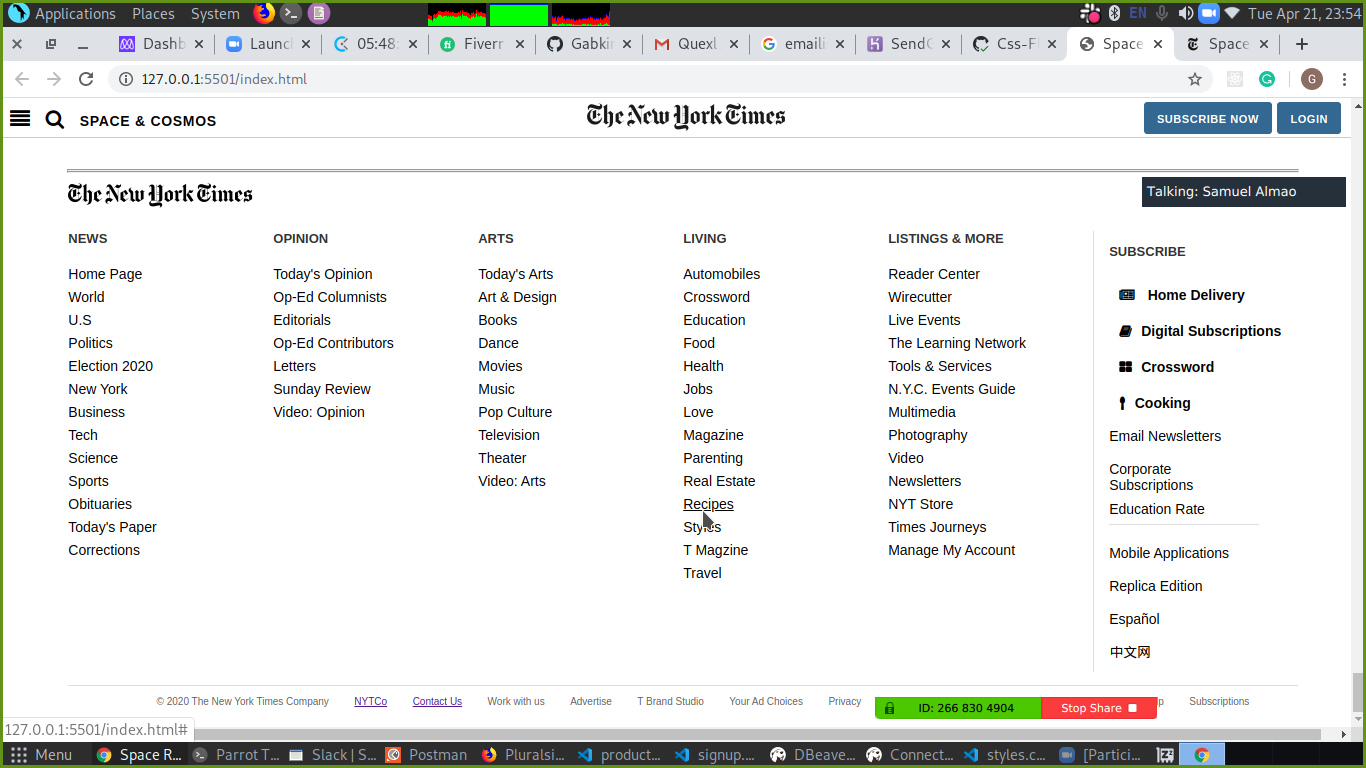Open the Applications menu

click(62, 13)
